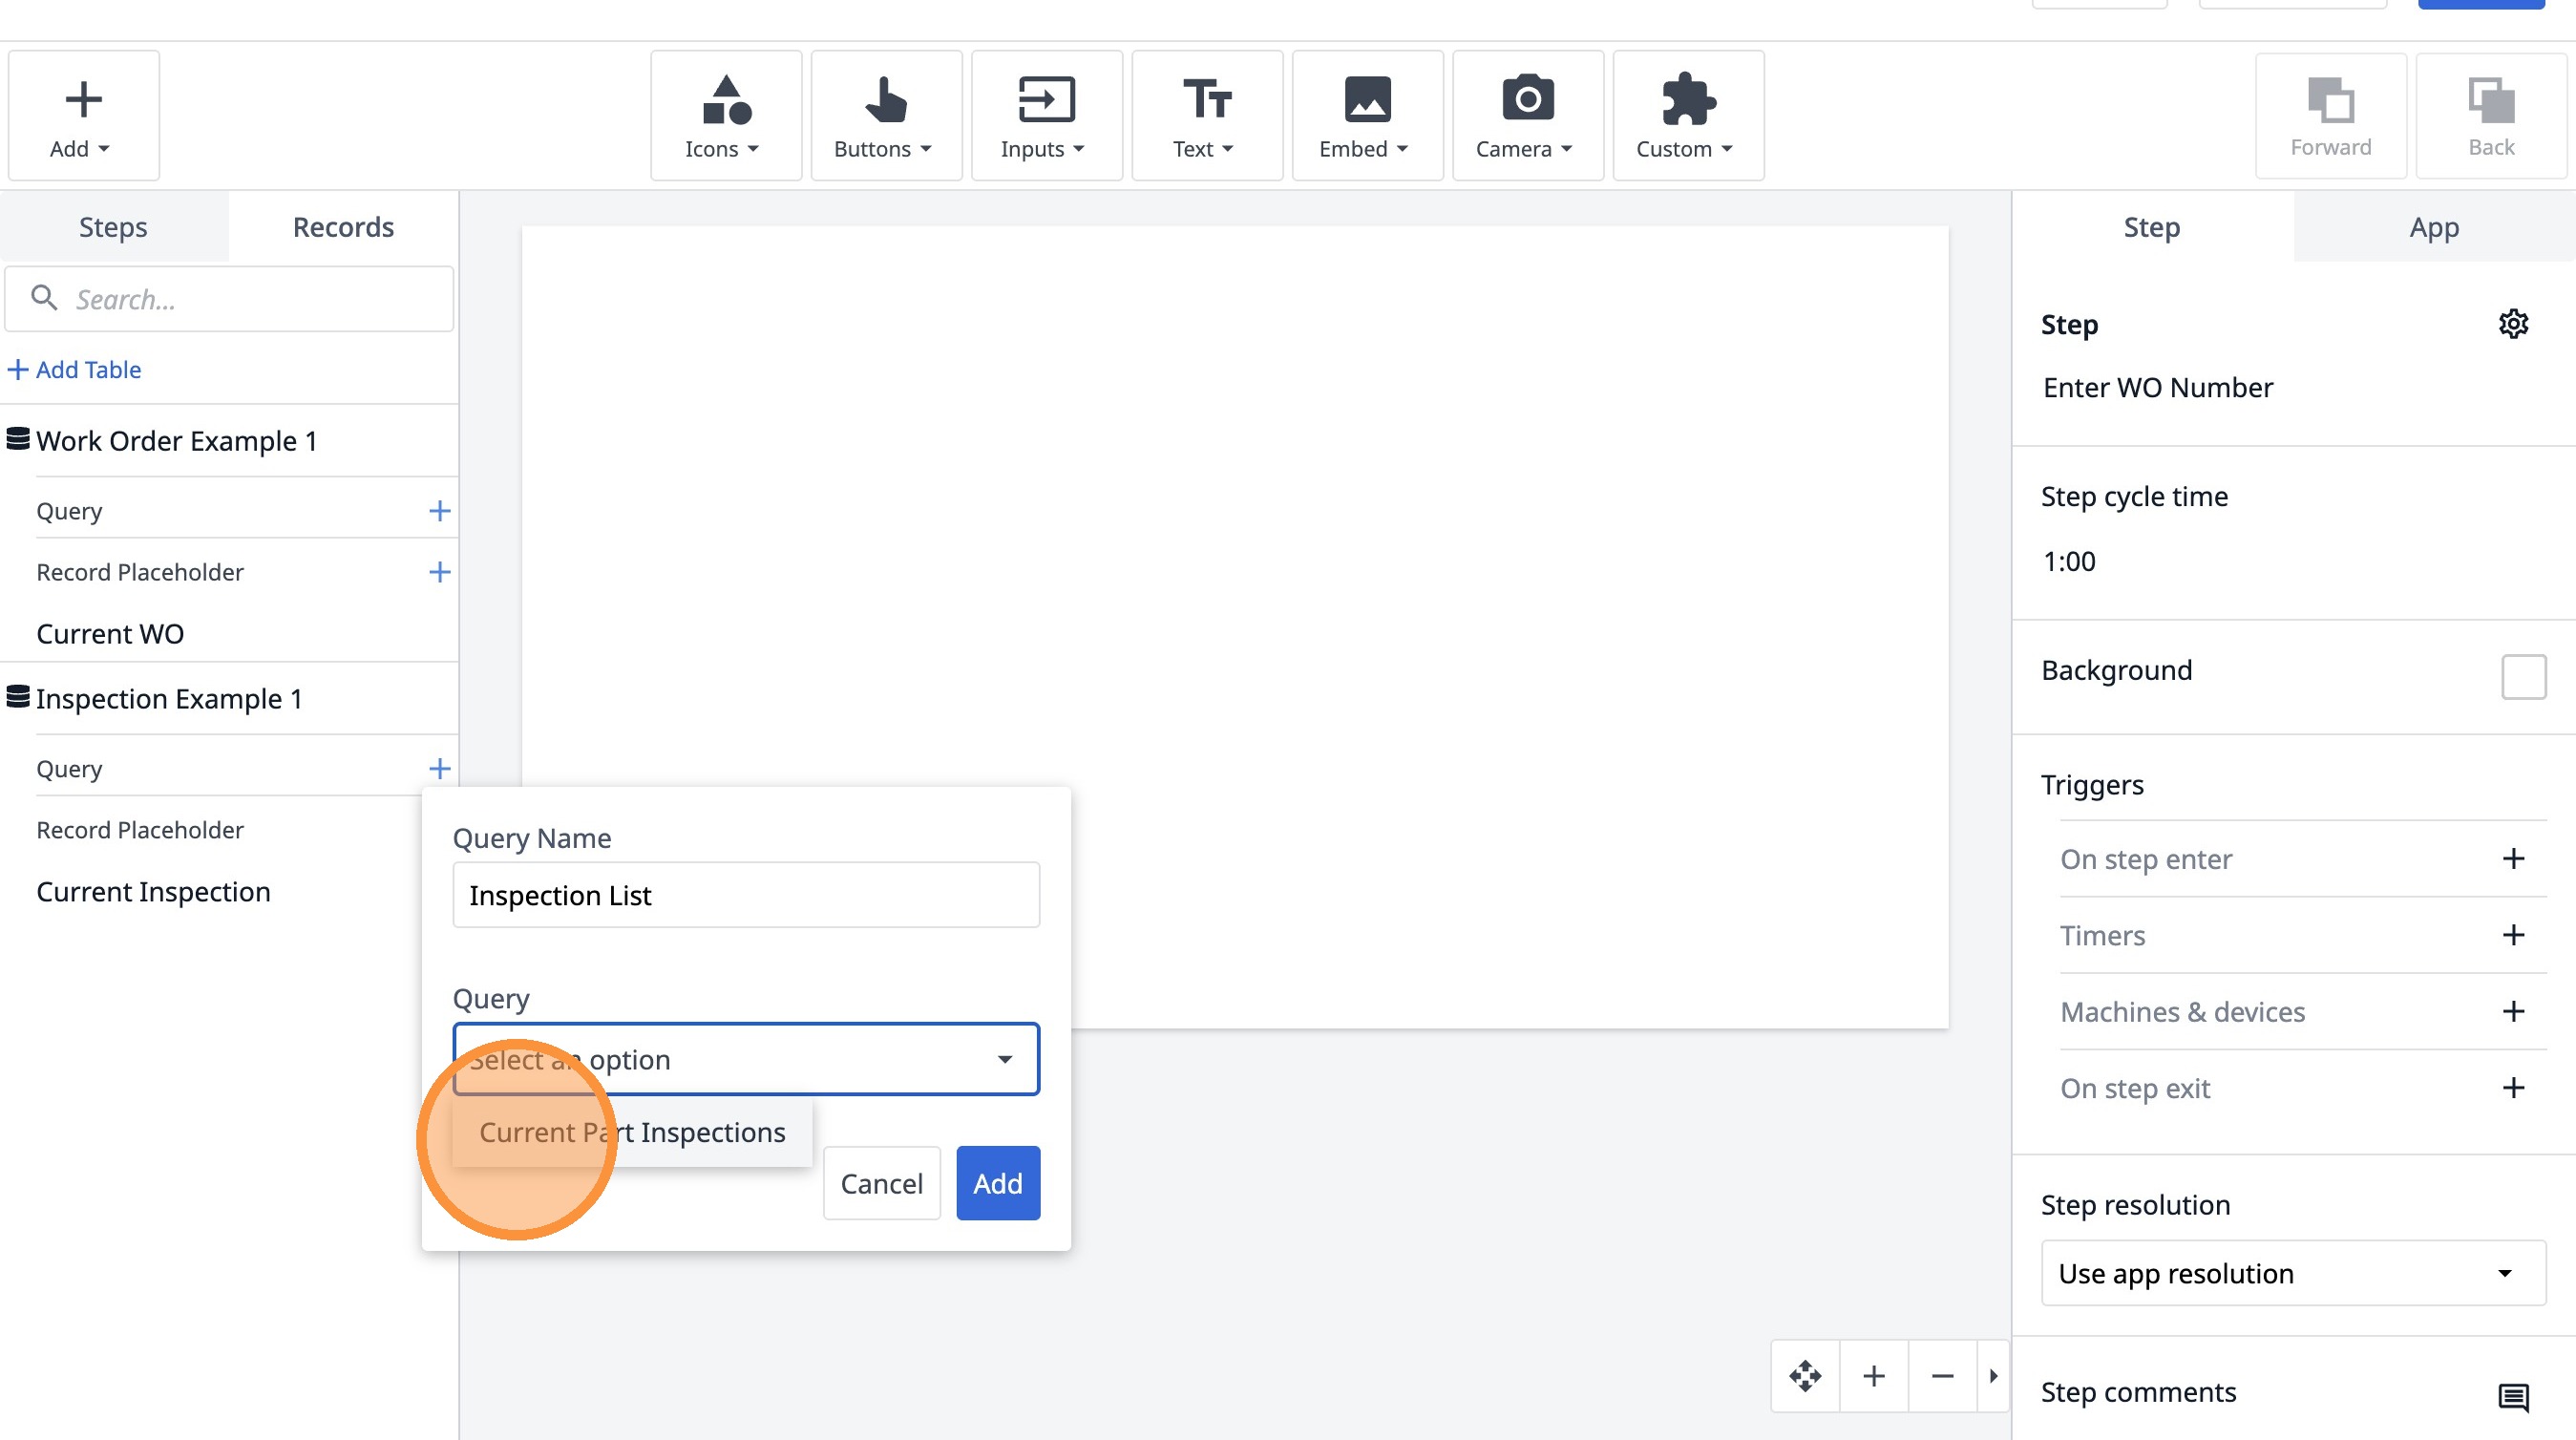The width and height of the screenshot is (2576, 1440).
Task: Open the step settings gear icon
Action: [2513, 324]
